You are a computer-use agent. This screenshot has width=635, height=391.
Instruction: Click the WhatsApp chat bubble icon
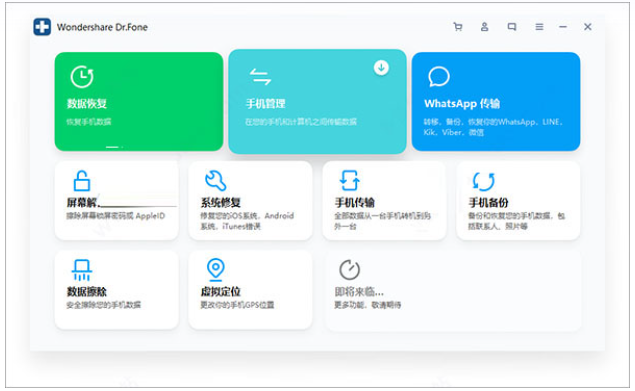pyautogui.click(x=439, y=76)
